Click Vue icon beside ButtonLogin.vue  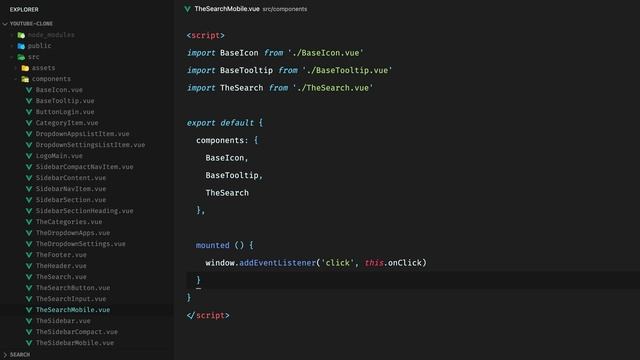tap(29, 112)
